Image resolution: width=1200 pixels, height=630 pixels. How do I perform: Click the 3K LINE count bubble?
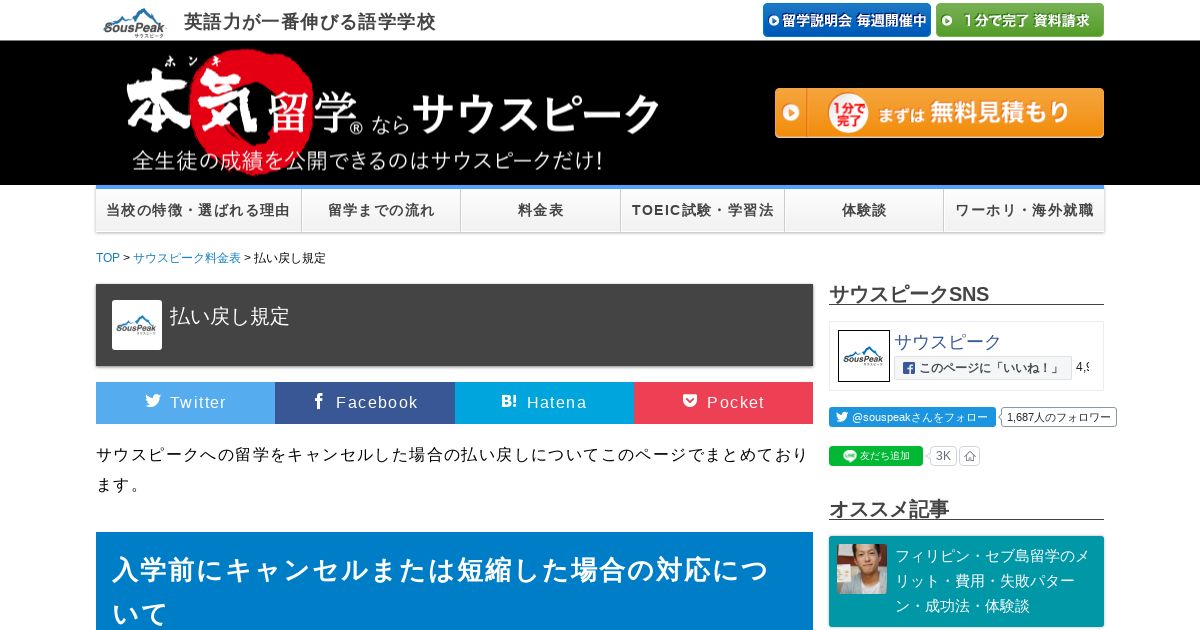tap(943, 456)
